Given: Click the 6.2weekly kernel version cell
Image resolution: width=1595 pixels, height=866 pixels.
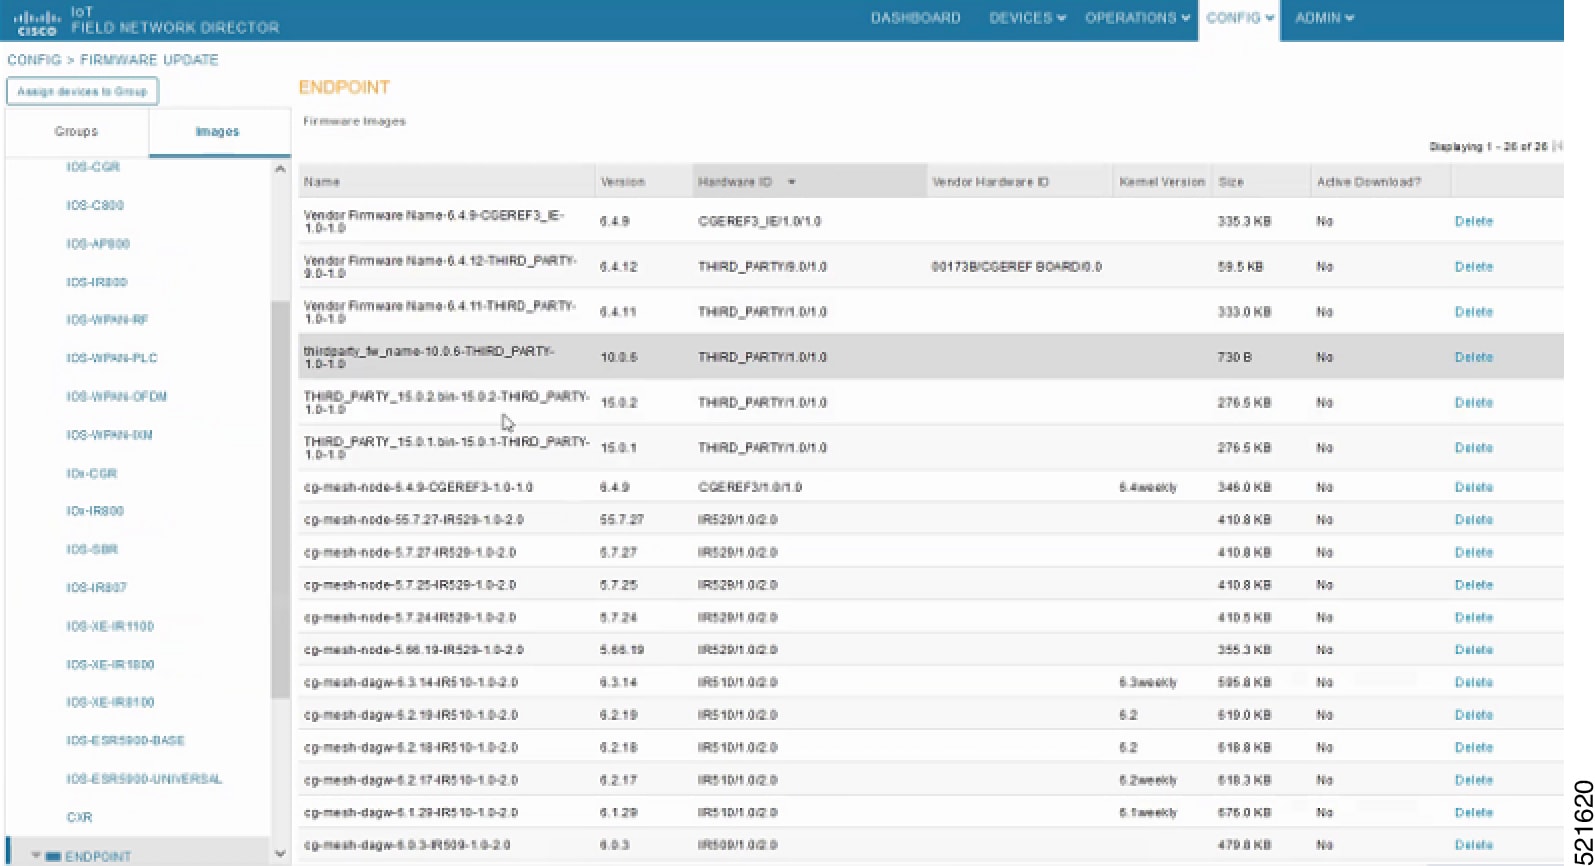Looking at the screenshot, I should tap(1148, 780).
